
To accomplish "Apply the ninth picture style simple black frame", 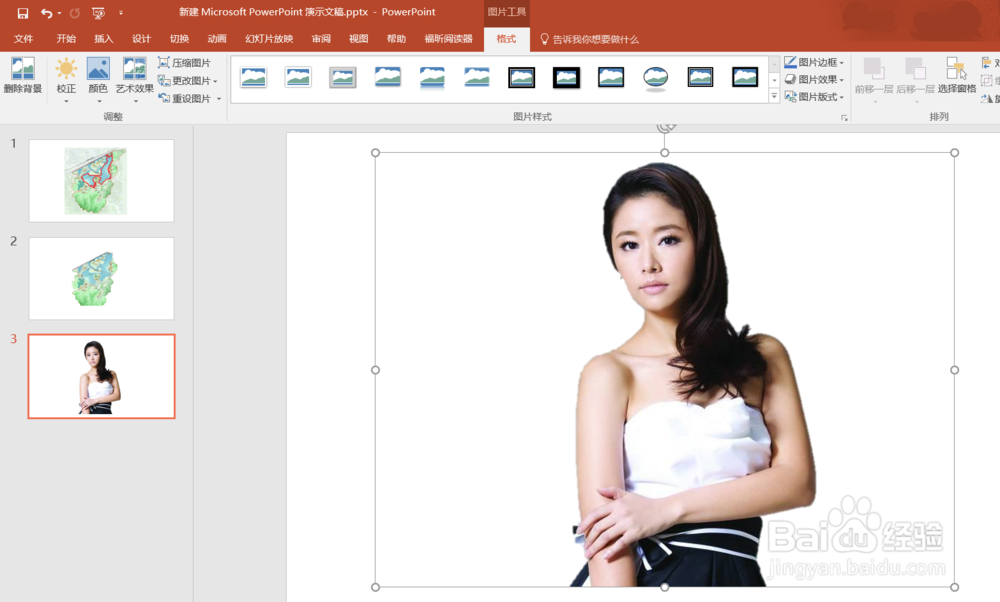I will point(611,78).
